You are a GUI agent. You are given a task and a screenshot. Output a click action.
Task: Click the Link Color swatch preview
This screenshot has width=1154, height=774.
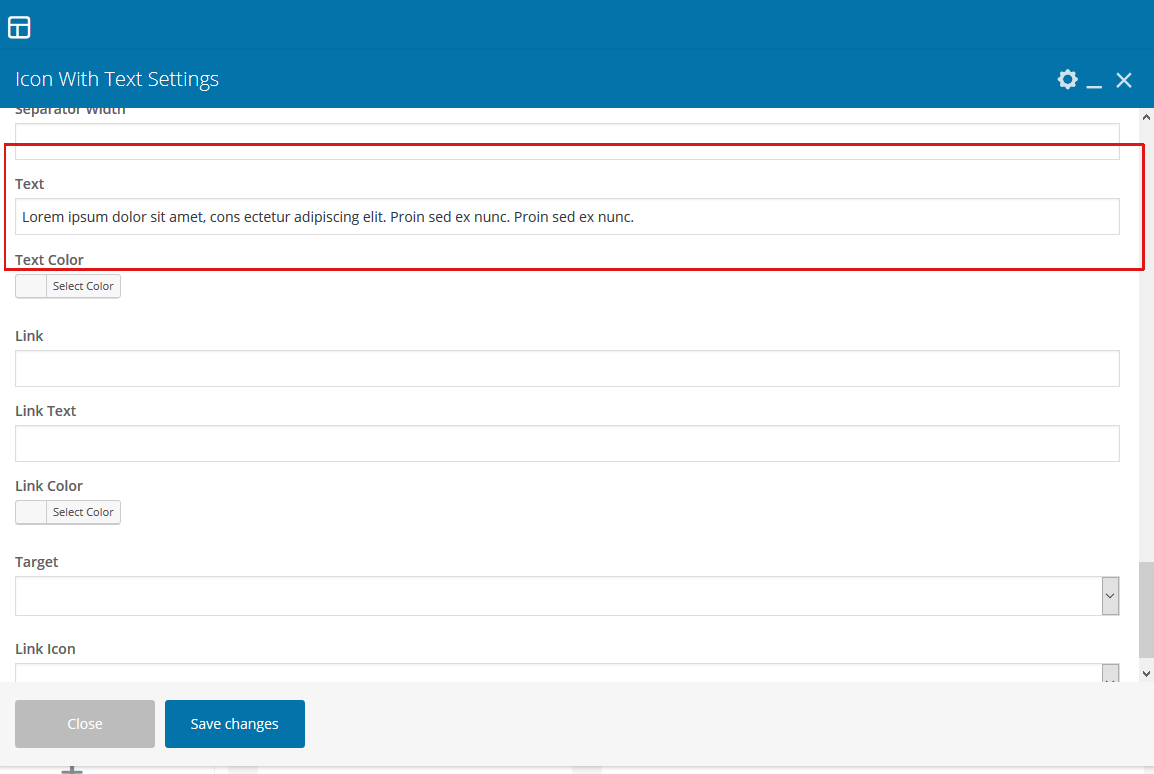pos(31,512)
